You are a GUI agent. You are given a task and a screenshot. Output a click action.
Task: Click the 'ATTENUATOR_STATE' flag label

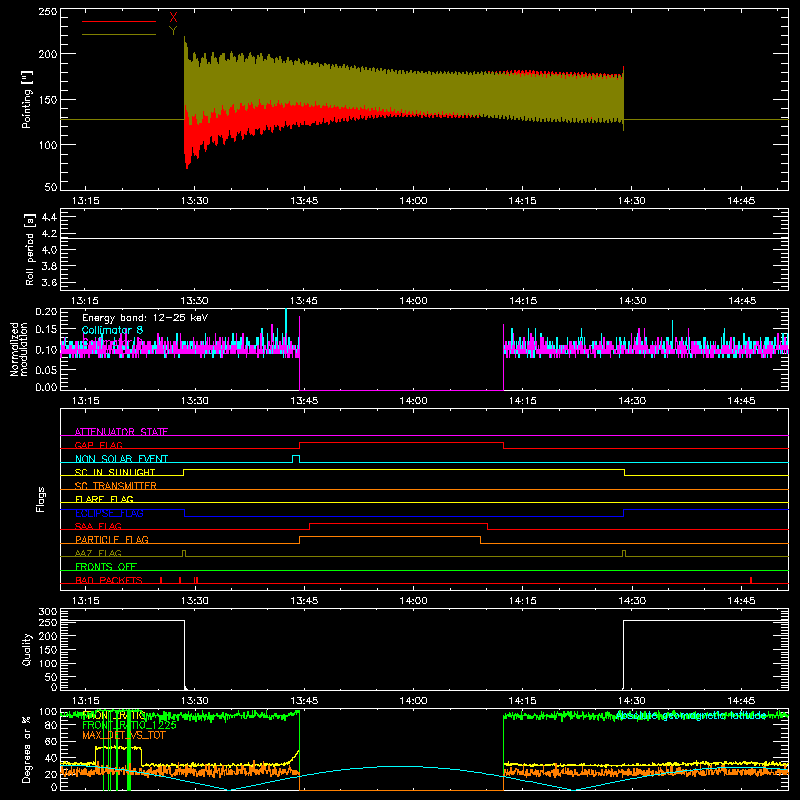[x=121, y=432]
